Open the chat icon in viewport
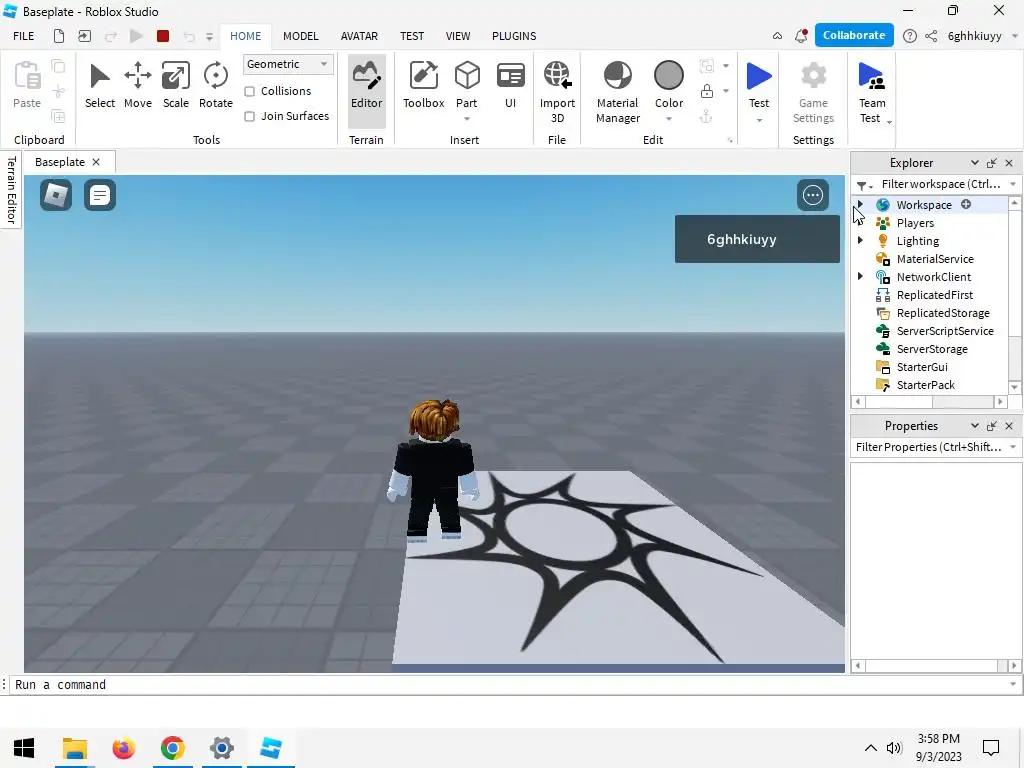 100,195
